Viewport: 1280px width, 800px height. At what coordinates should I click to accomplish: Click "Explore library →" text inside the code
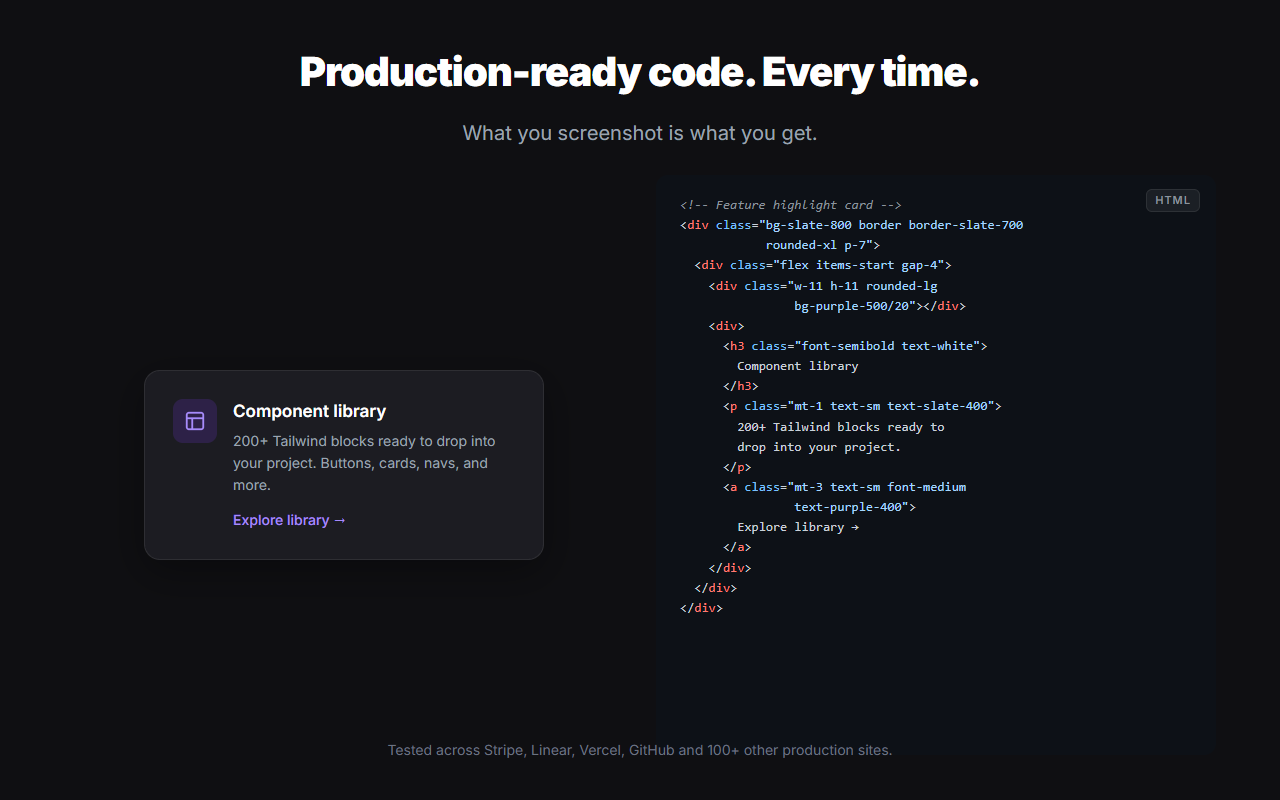798,527
